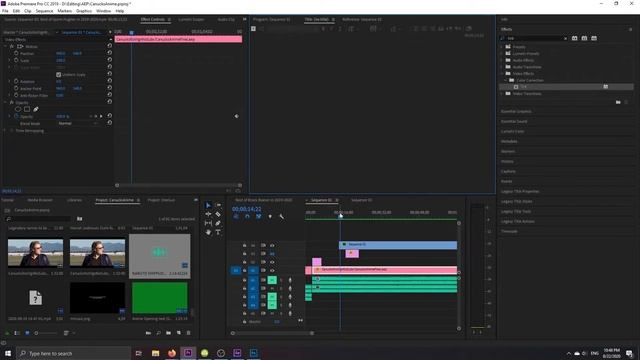640x360 pixels.
Task: Click the timeline horizontal zoom scrollbar
Action: (272, 333)
